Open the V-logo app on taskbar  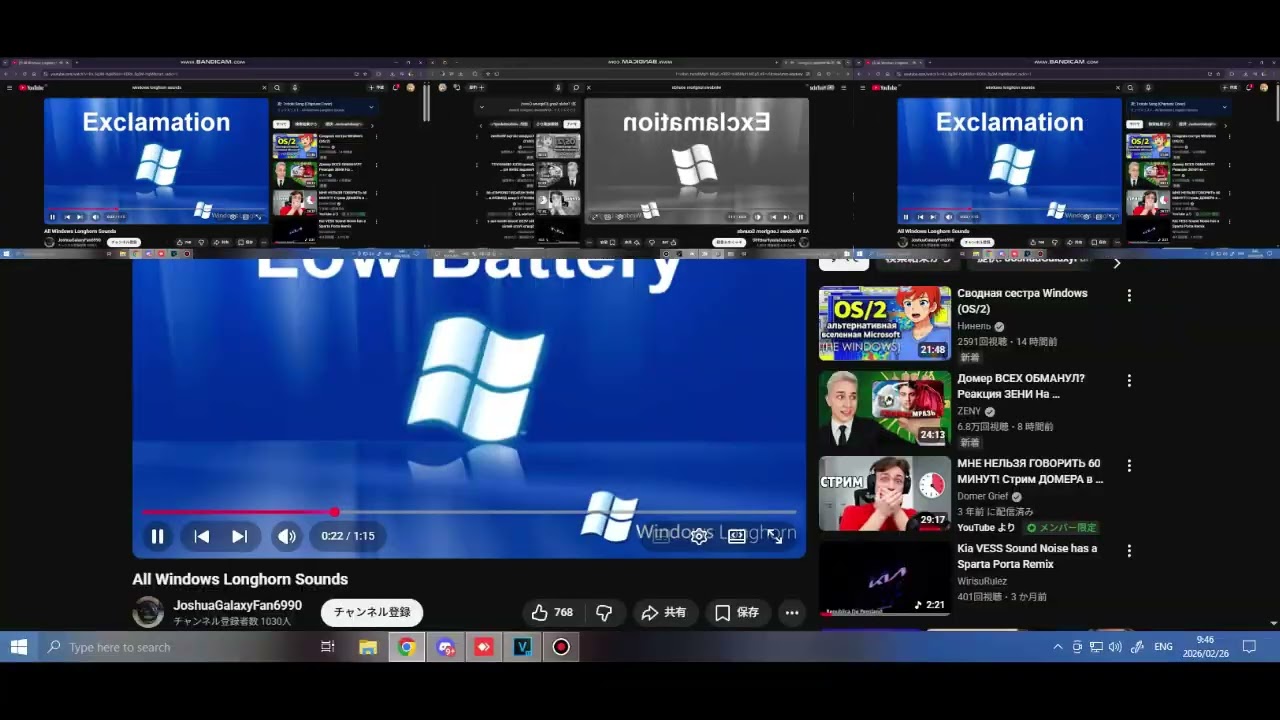click(x=522, y=647)
